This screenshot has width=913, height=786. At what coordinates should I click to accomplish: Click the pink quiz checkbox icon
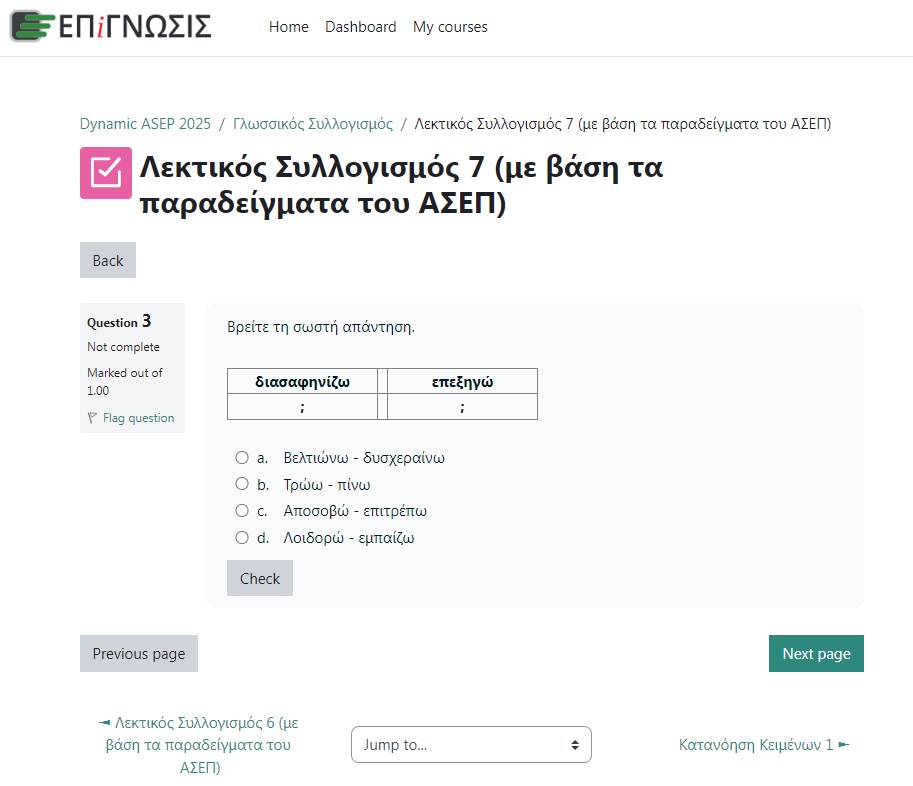[106, 173]
